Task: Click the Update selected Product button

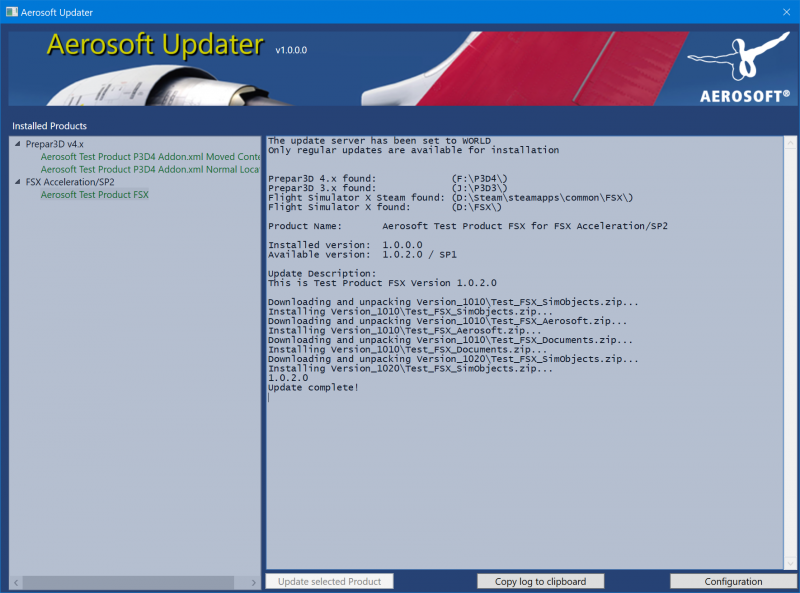Action: pyautogui.click(x=329, y=581)
